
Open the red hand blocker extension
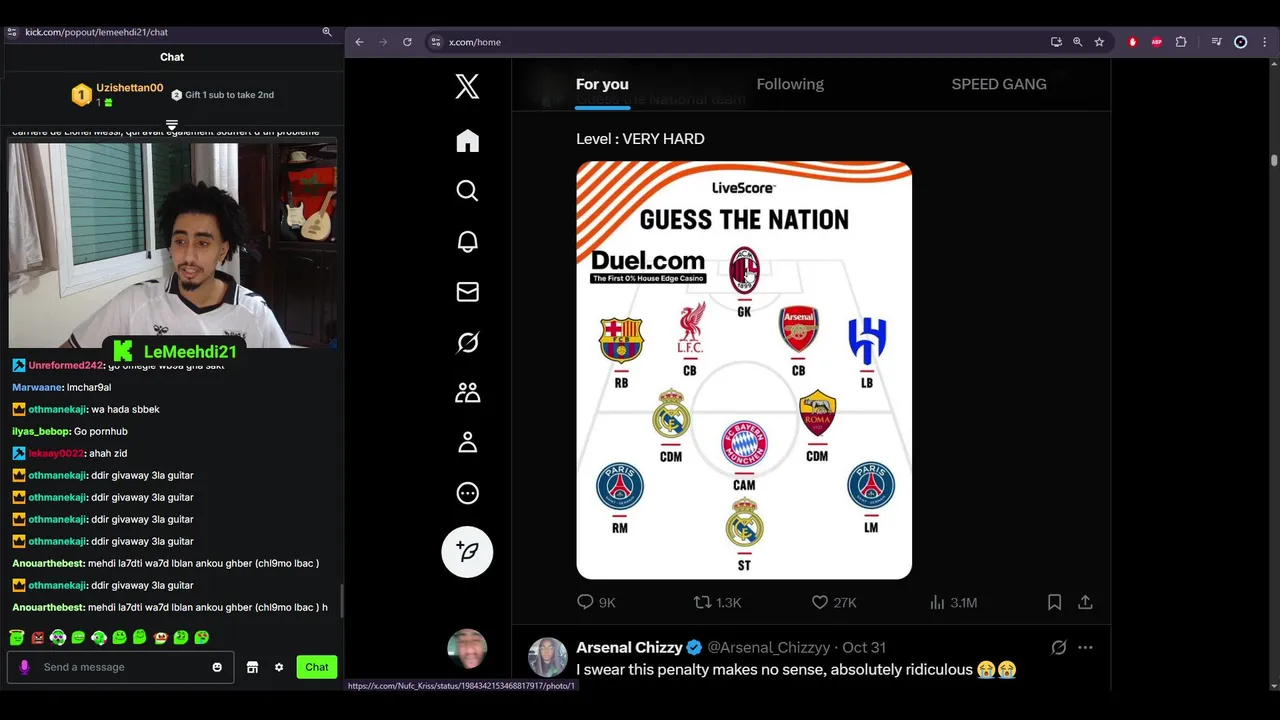[1133, 42]
